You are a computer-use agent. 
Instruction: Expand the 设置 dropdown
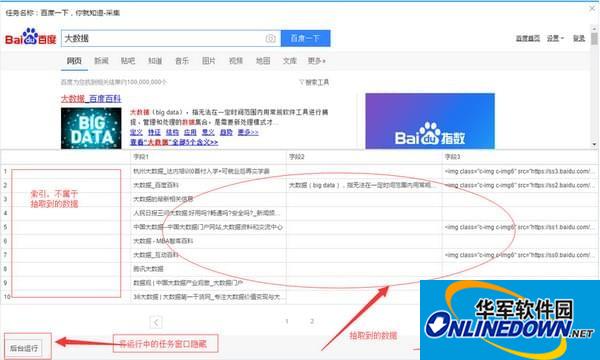click(x=555, y=38)
